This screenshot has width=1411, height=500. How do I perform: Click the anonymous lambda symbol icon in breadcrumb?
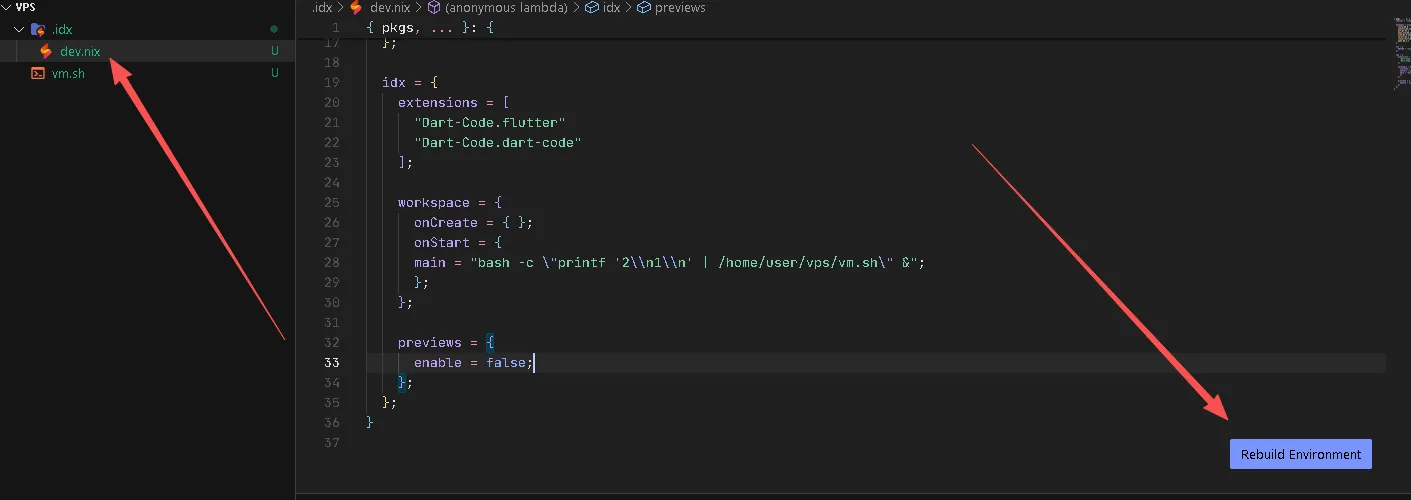pyautogui.click(x=434, y=8)
